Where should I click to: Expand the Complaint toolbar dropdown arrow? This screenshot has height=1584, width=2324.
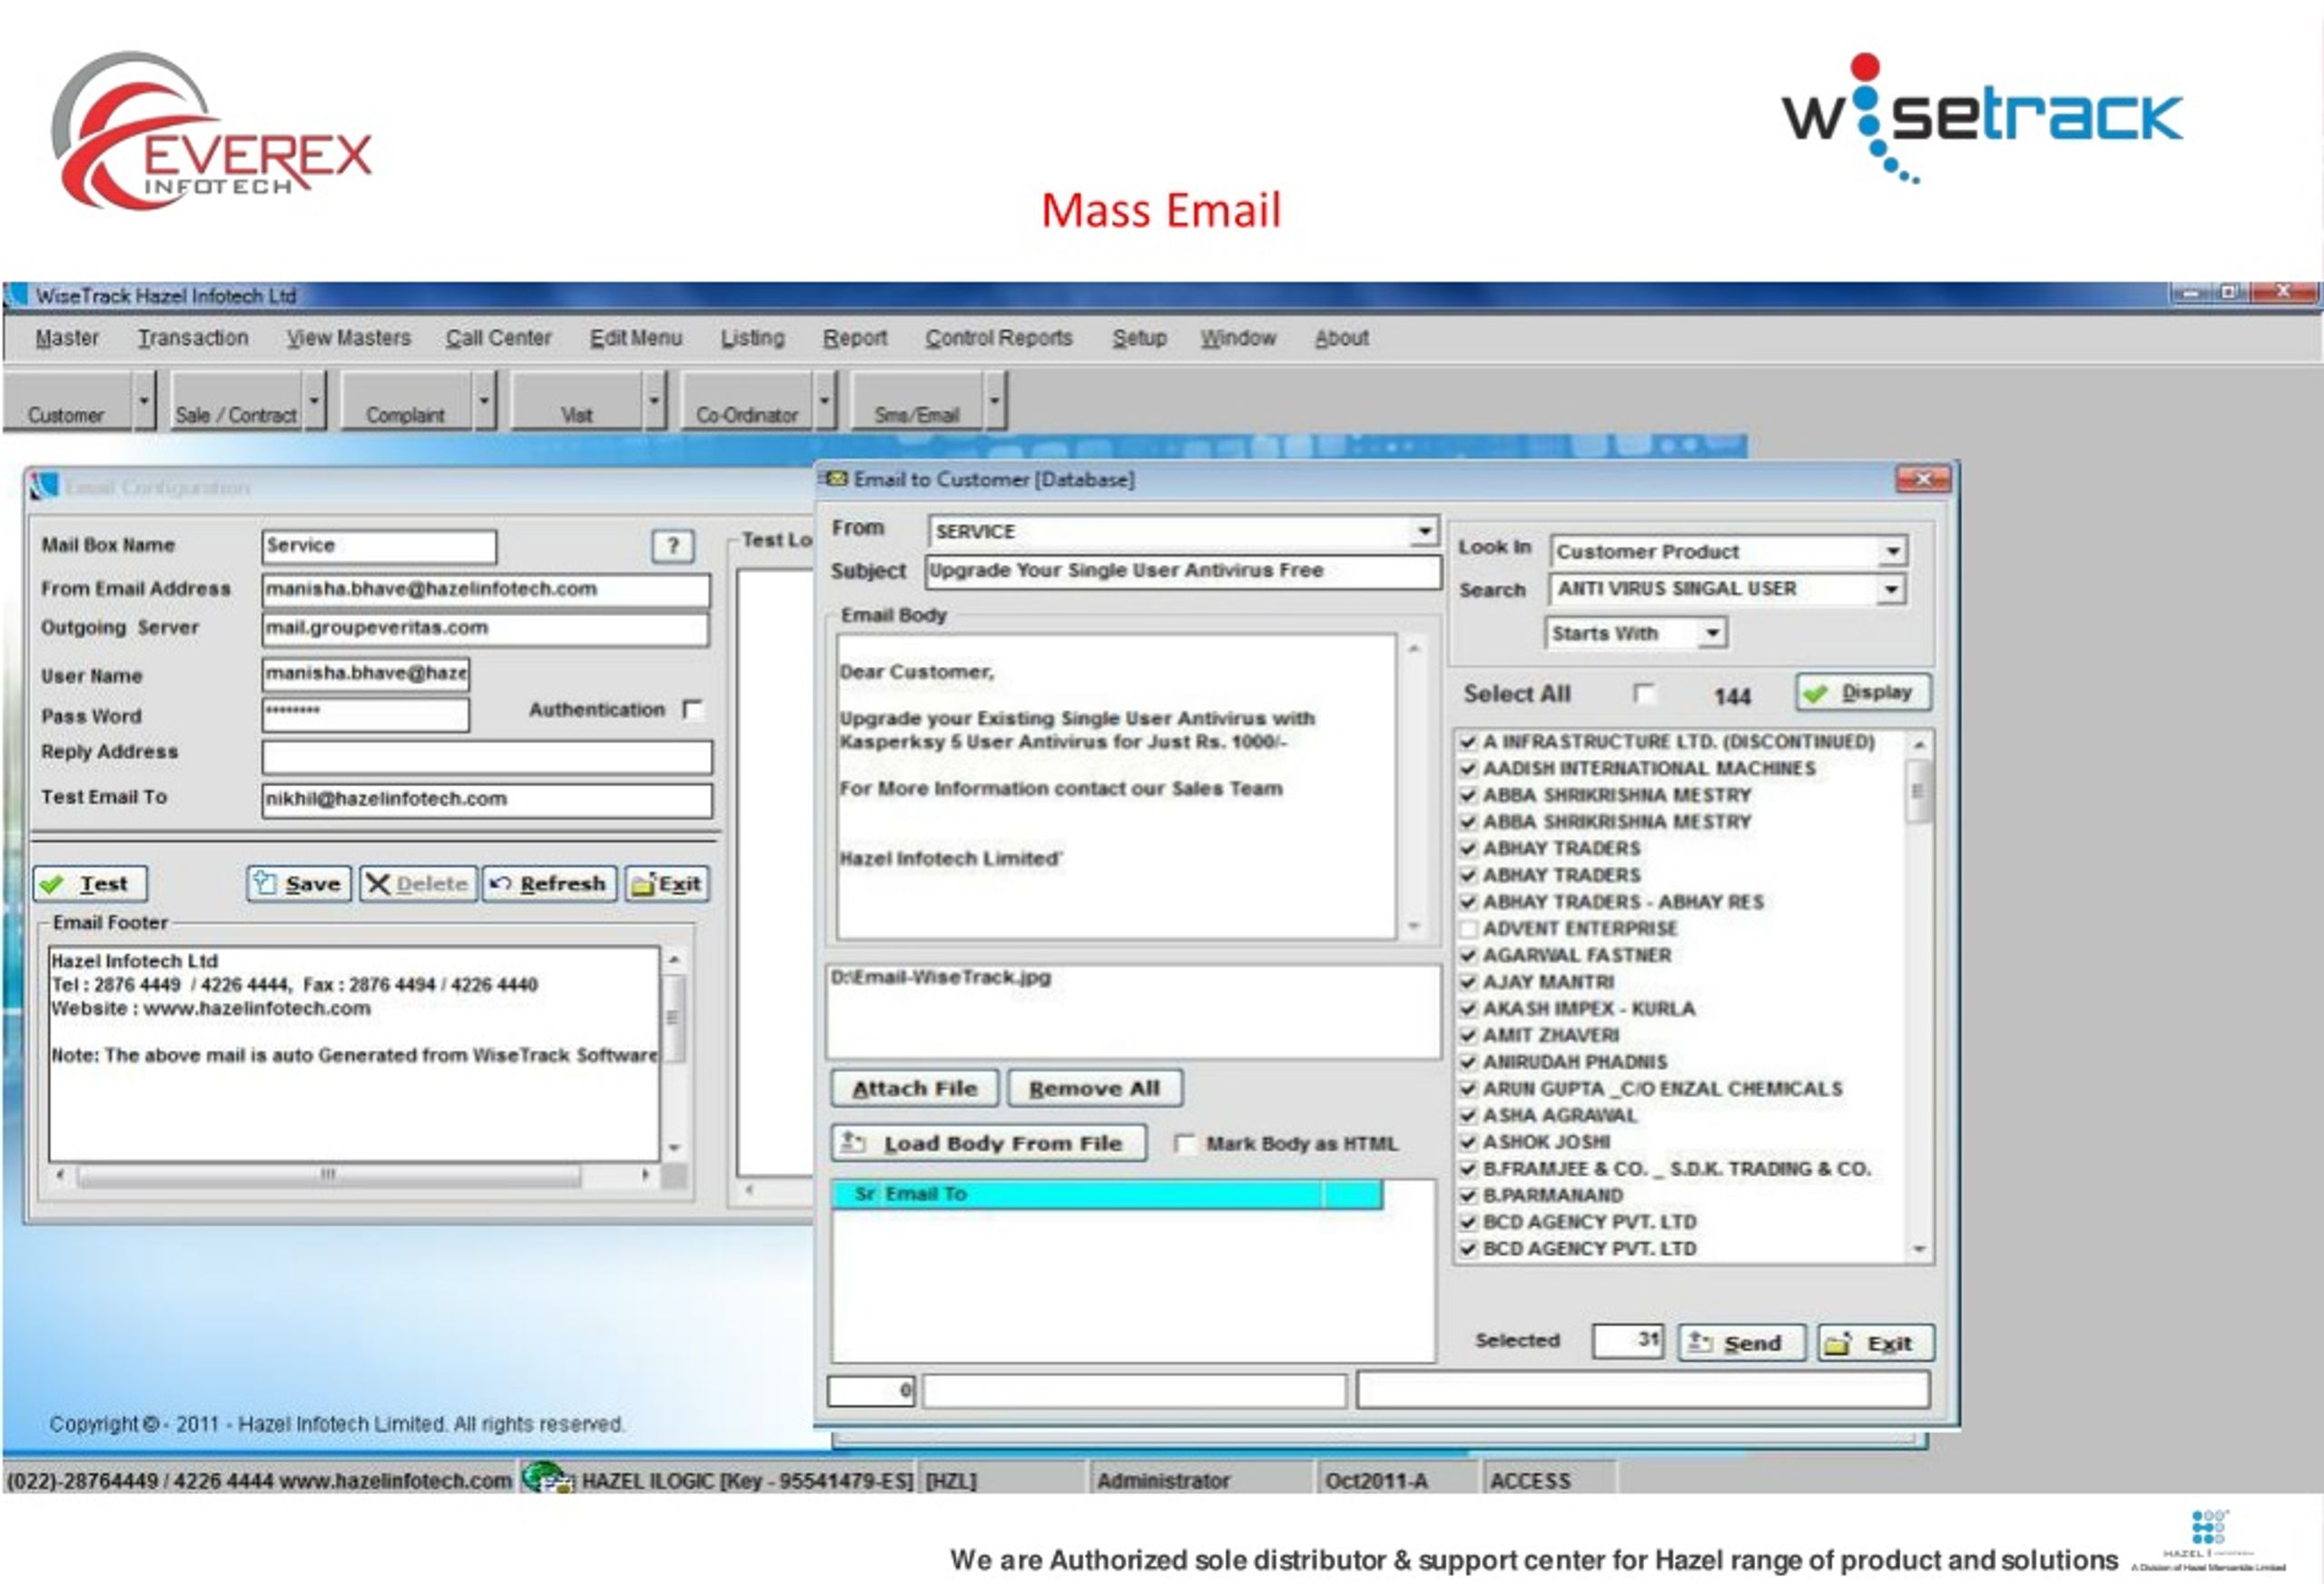coord(484,401)
